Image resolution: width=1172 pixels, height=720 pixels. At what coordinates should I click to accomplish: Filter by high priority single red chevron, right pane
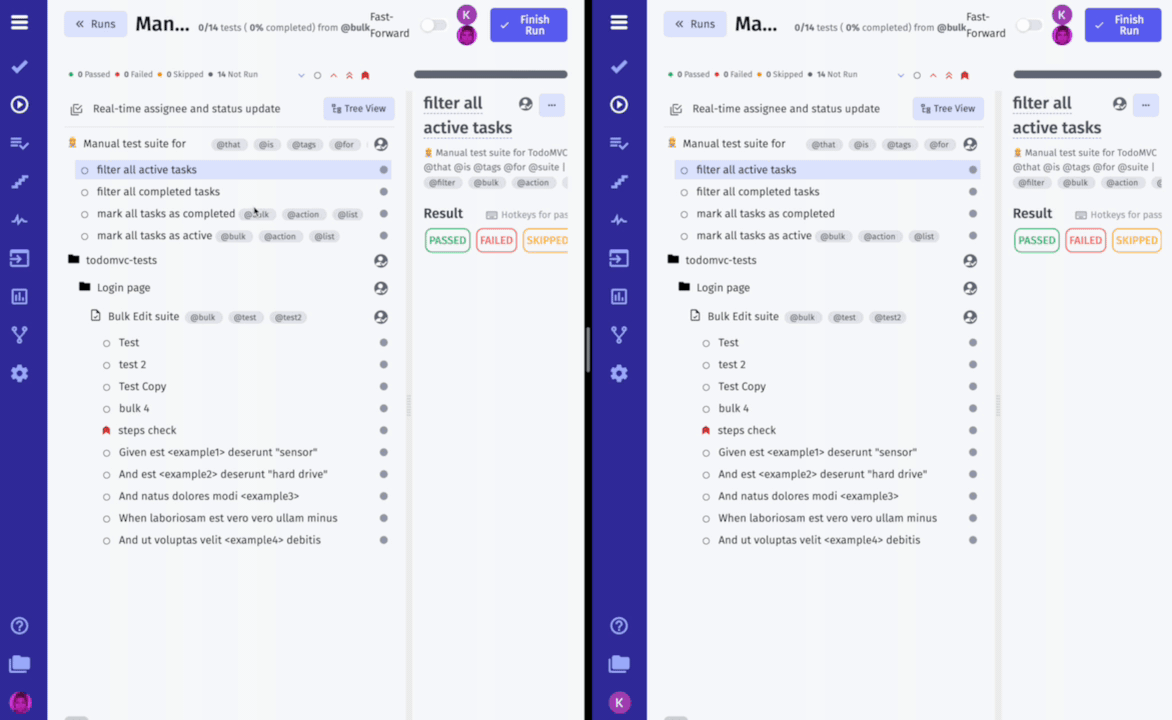pyautogui.click(x=933, y=76)
